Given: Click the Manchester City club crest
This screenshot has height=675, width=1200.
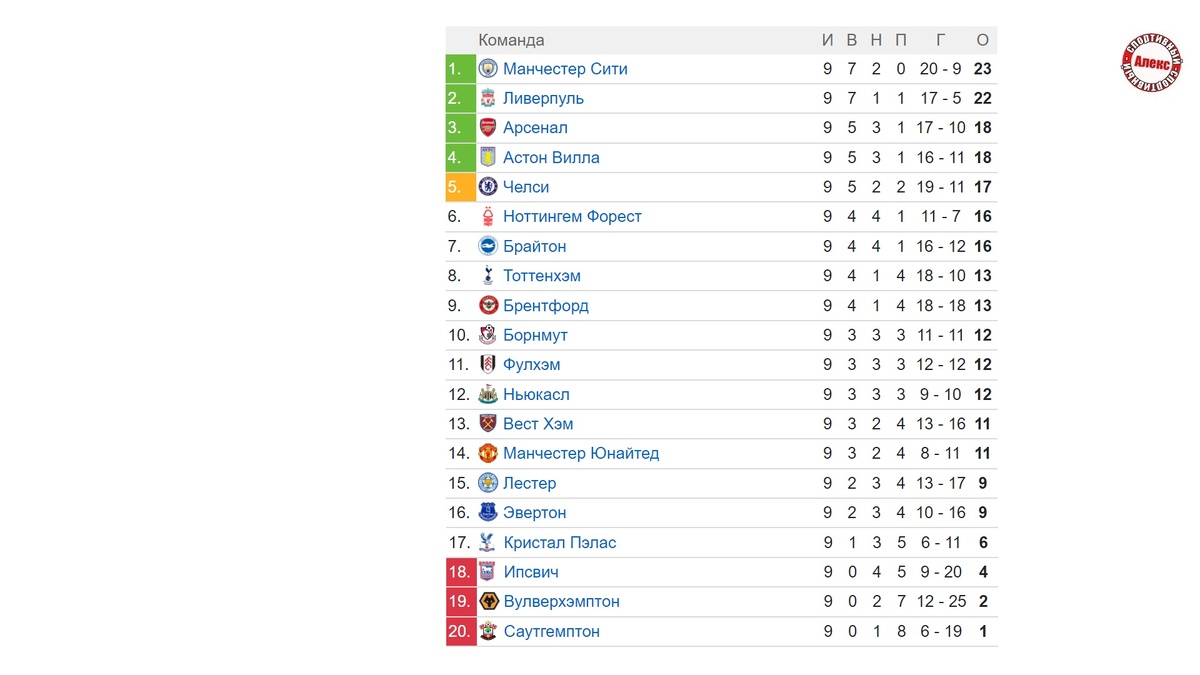Looking at the screenshot, I should point(488,69).
